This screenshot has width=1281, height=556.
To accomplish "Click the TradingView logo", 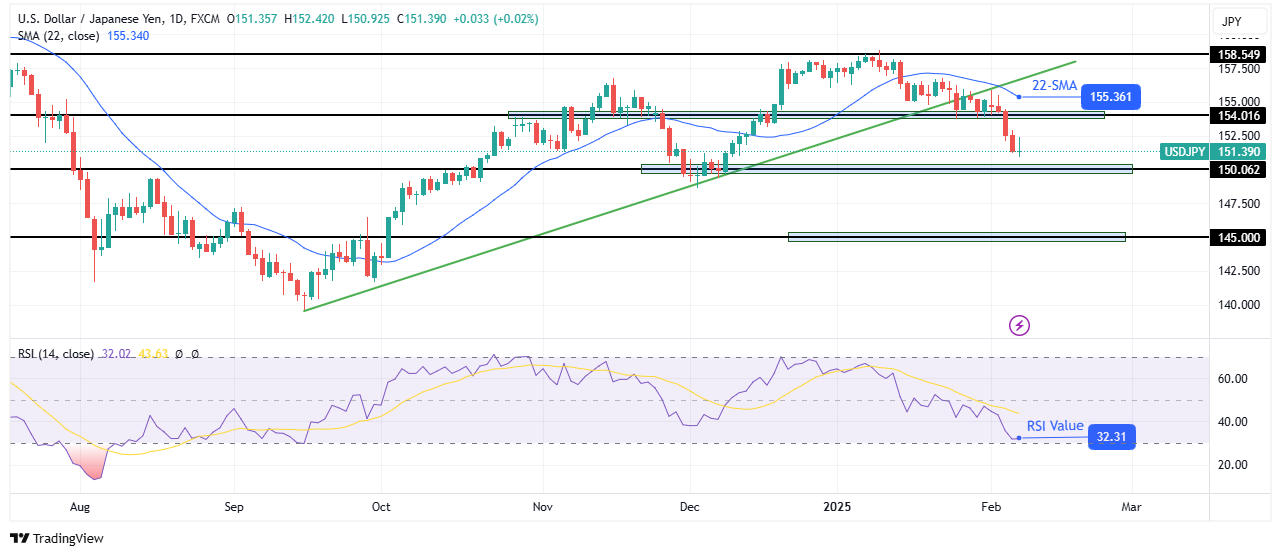I will pyautogui.click(x=56, y=538).
